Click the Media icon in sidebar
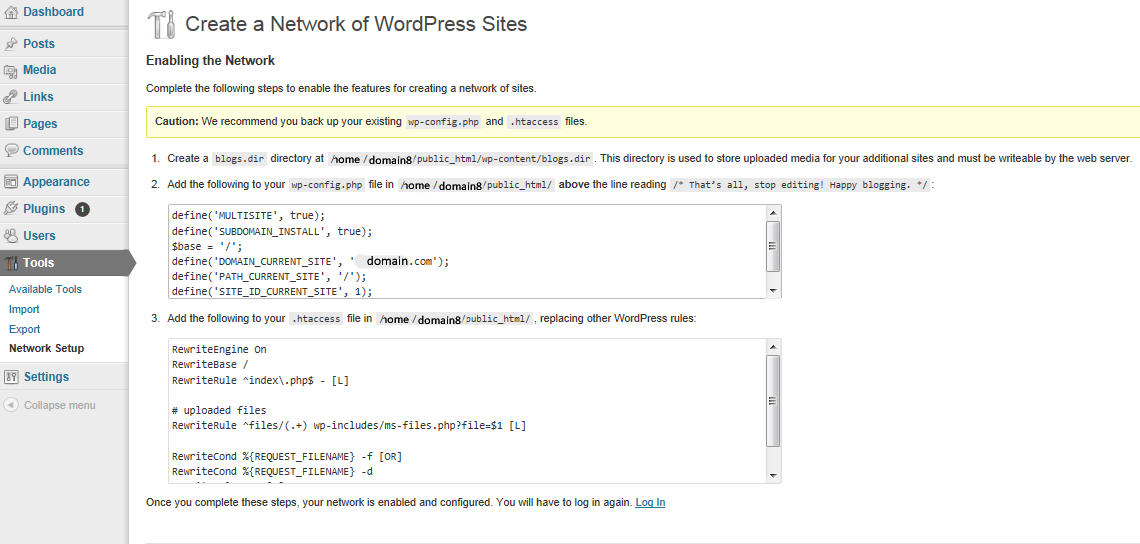Screen dimensions: 1140x544 coord(11,71)
